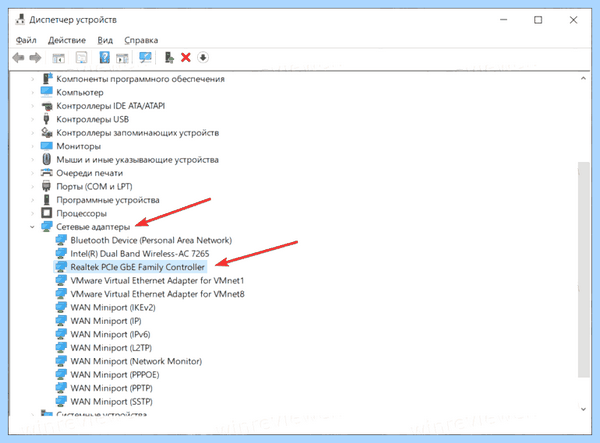Collapse the Сетевые адаптеры category

pos(32,227)
